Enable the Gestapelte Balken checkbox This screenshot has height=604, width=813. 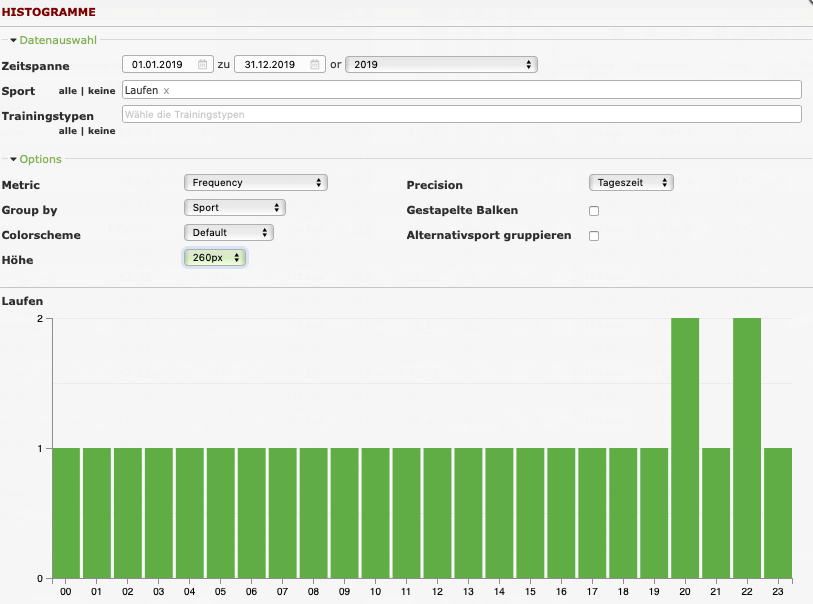(x=594, y=211)
